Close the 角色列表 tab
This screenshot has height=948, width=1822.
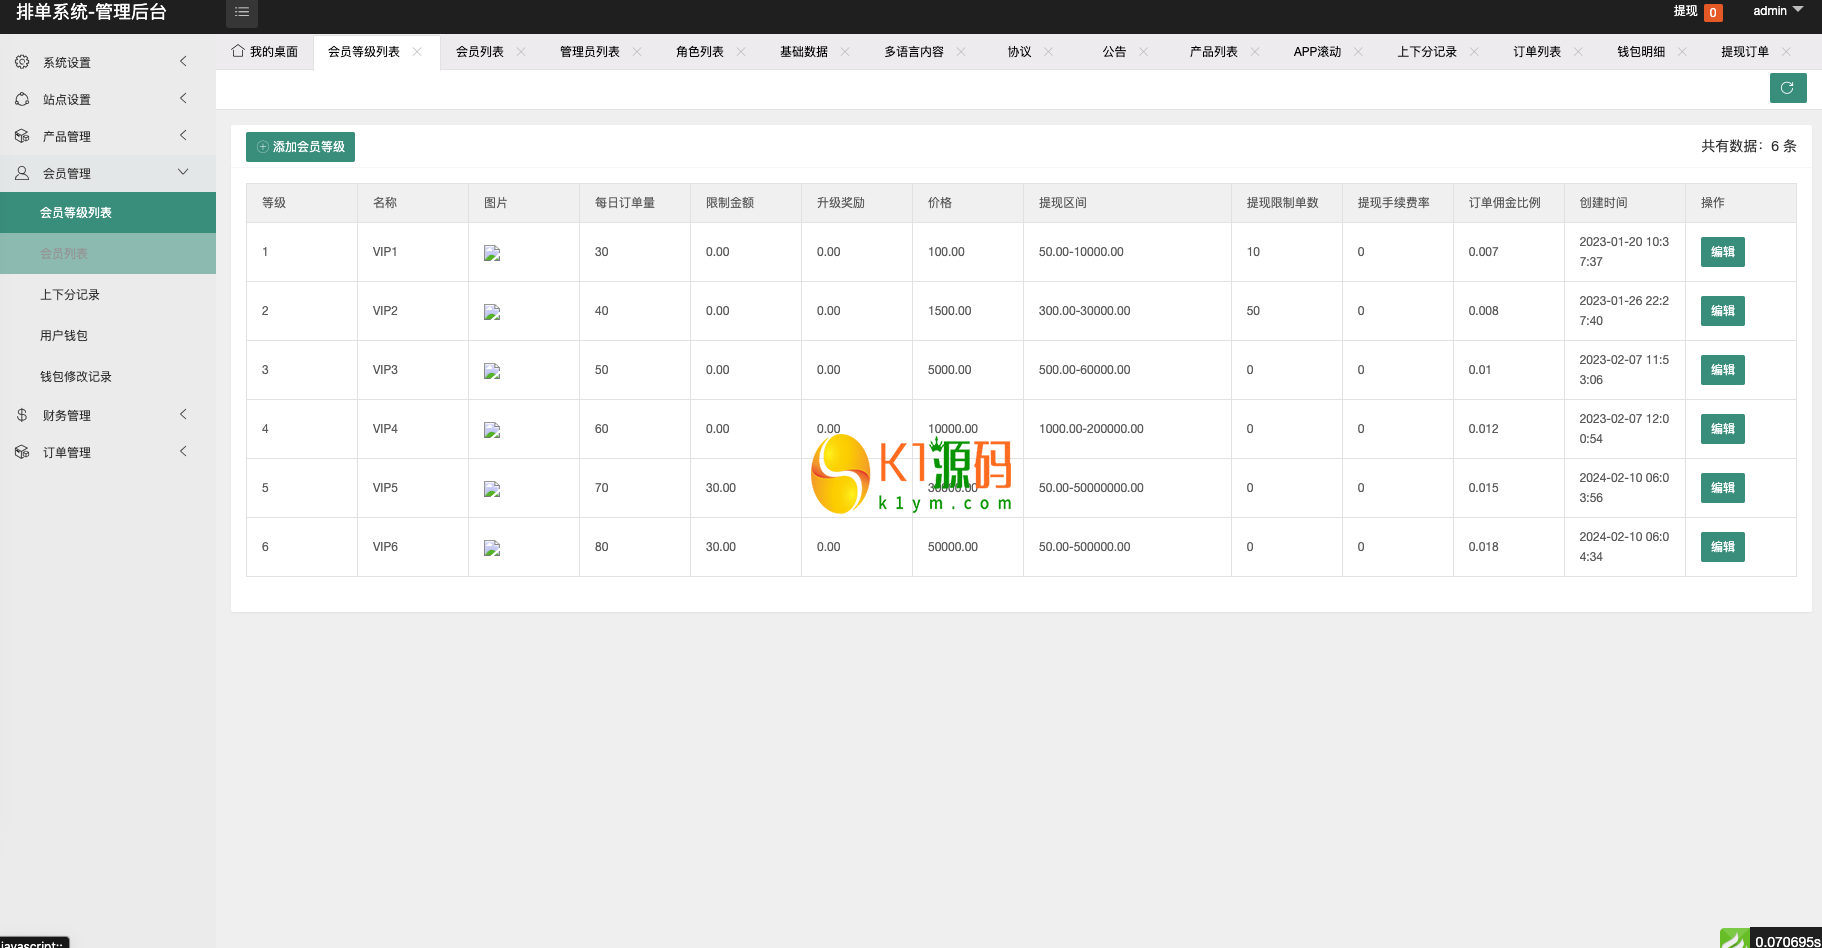741,52
